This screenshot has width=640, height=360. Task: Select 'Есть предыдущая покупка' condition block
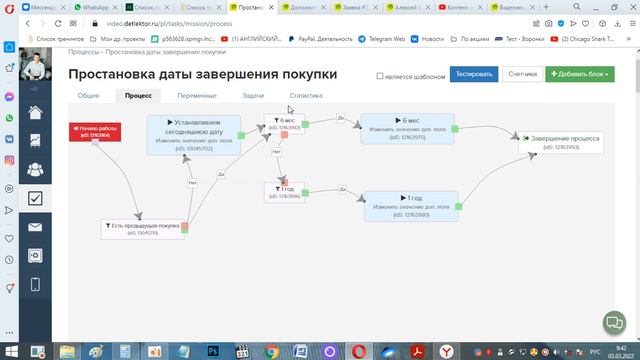(142, 229)
